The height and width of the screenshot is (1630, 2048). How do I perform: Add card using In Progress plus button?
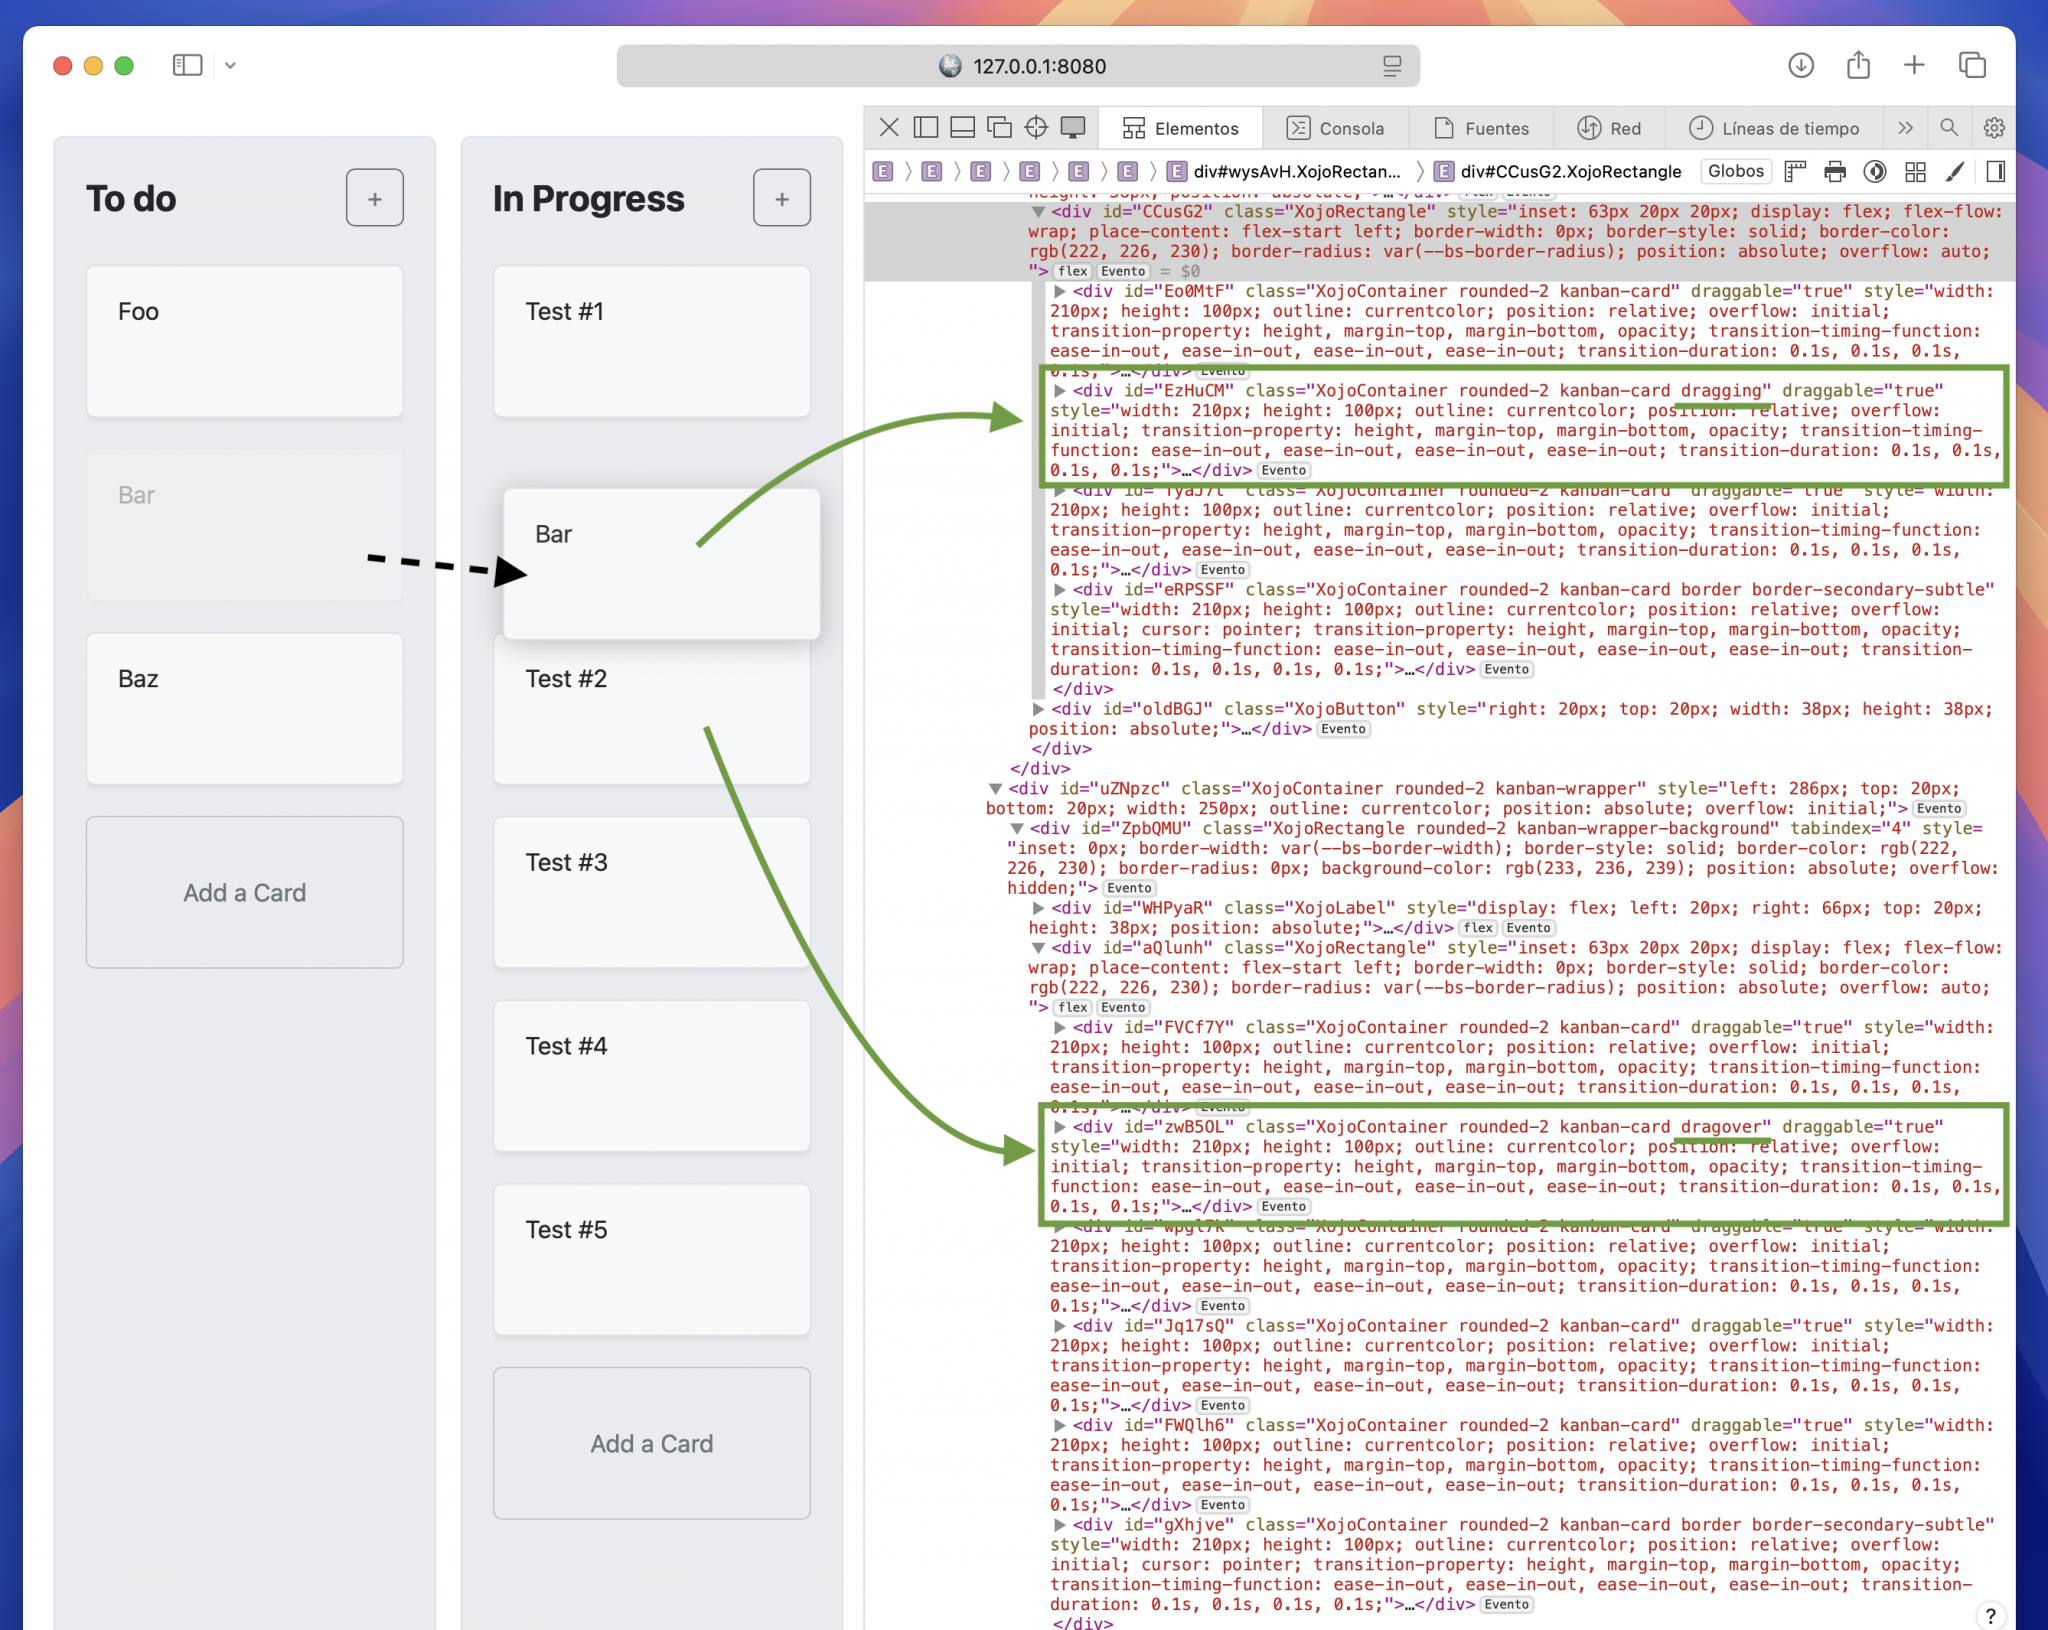coord(782,198)
